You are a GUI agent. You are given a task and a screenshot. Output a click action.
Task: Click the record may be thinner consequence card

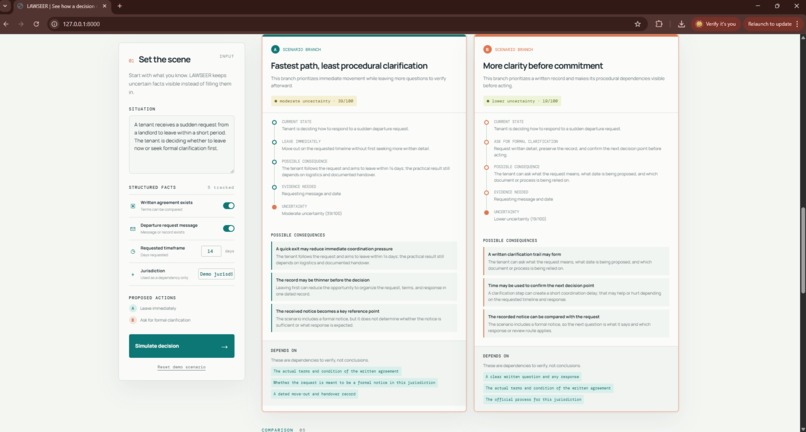pyautogui.click(x=364, y=287)
